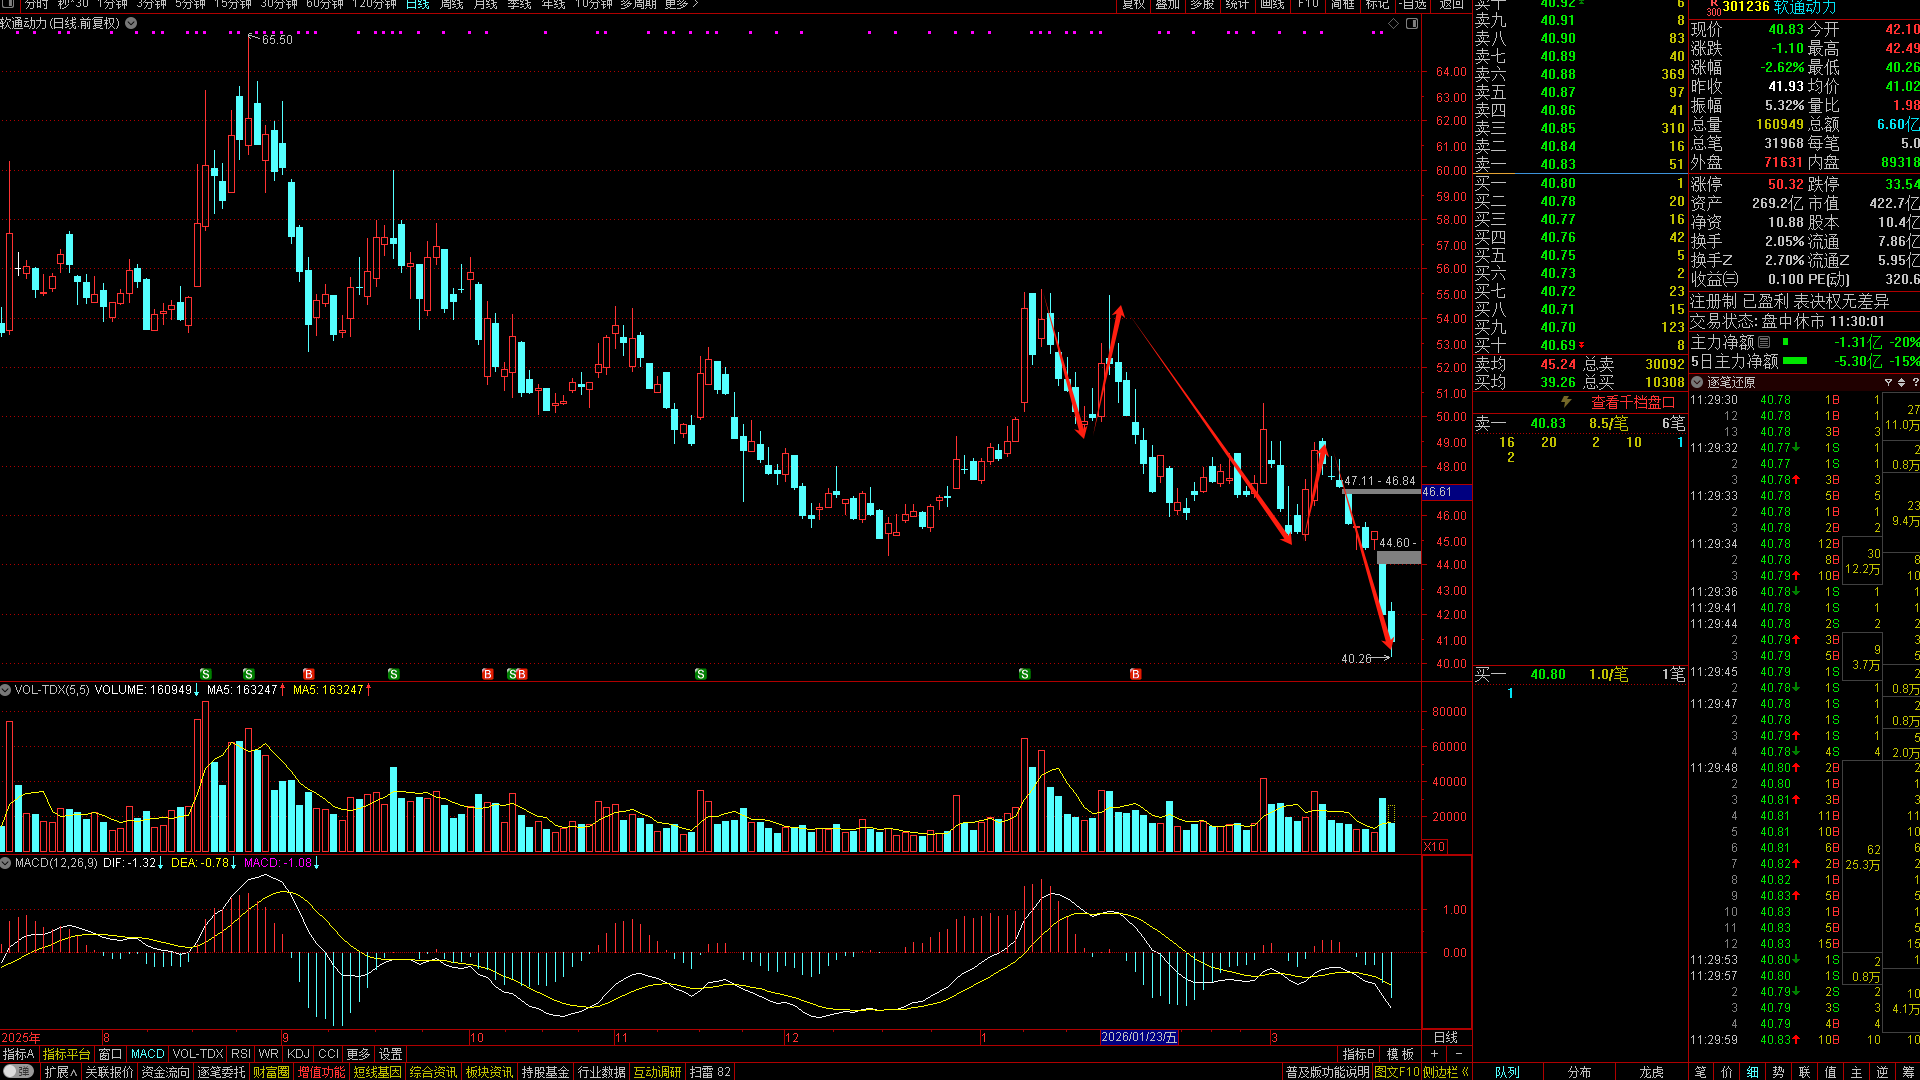Click the lightning bolt icon in the order panel
Image resolution: width=1920 pixels, height=1080 pixels.
[1566, 402]
